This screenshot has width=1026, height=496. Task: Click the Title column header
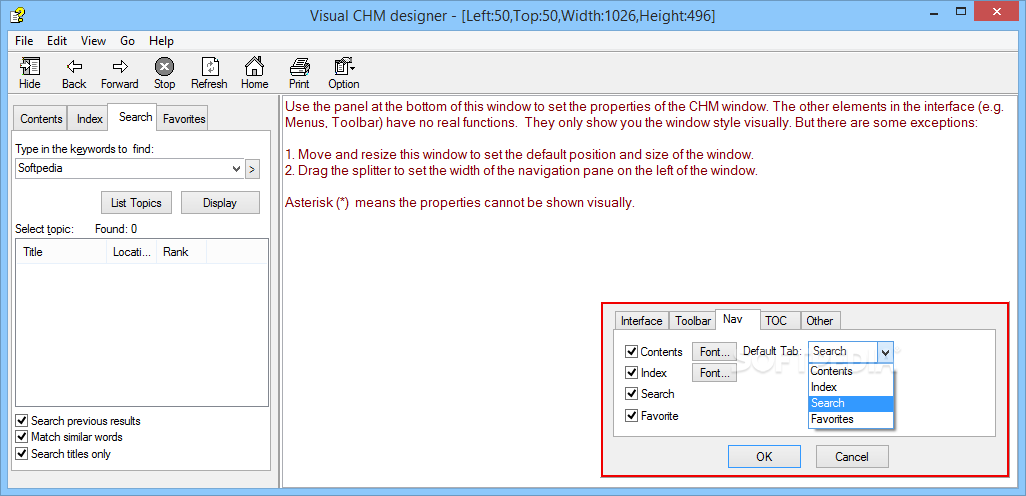pos(62,252)
